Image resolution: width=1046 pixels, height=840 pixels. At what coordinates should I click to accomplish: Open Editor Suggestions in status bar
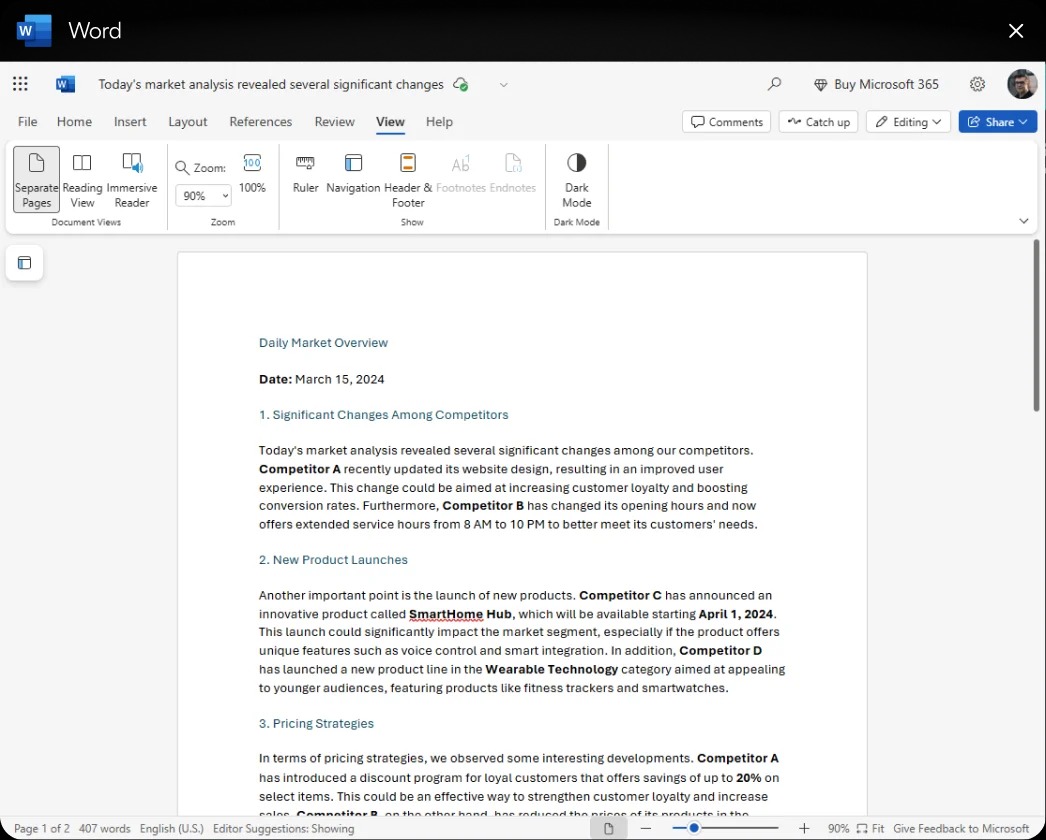(284, 829)
